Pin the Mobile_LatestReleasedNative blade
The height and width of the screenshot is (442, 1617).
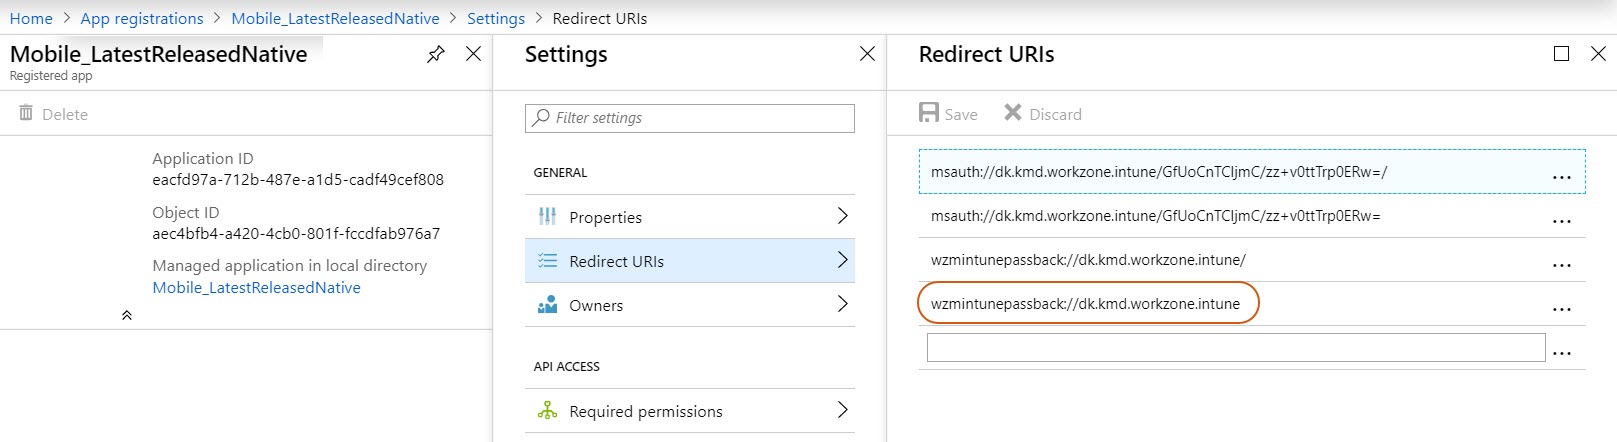point(435,55)
